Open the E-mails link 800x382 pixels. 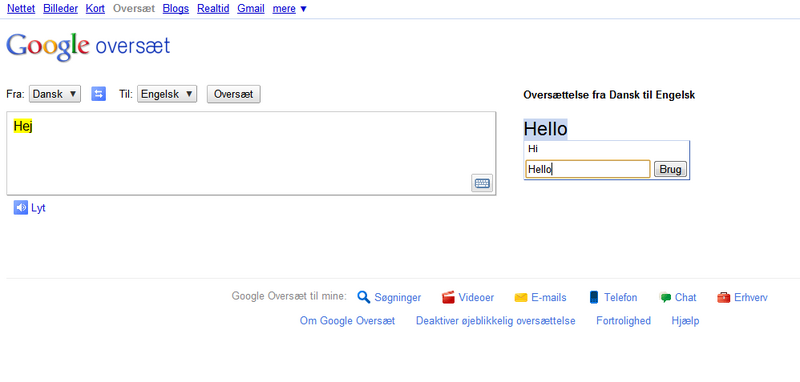pyautogui.click(x=548, y=297)
